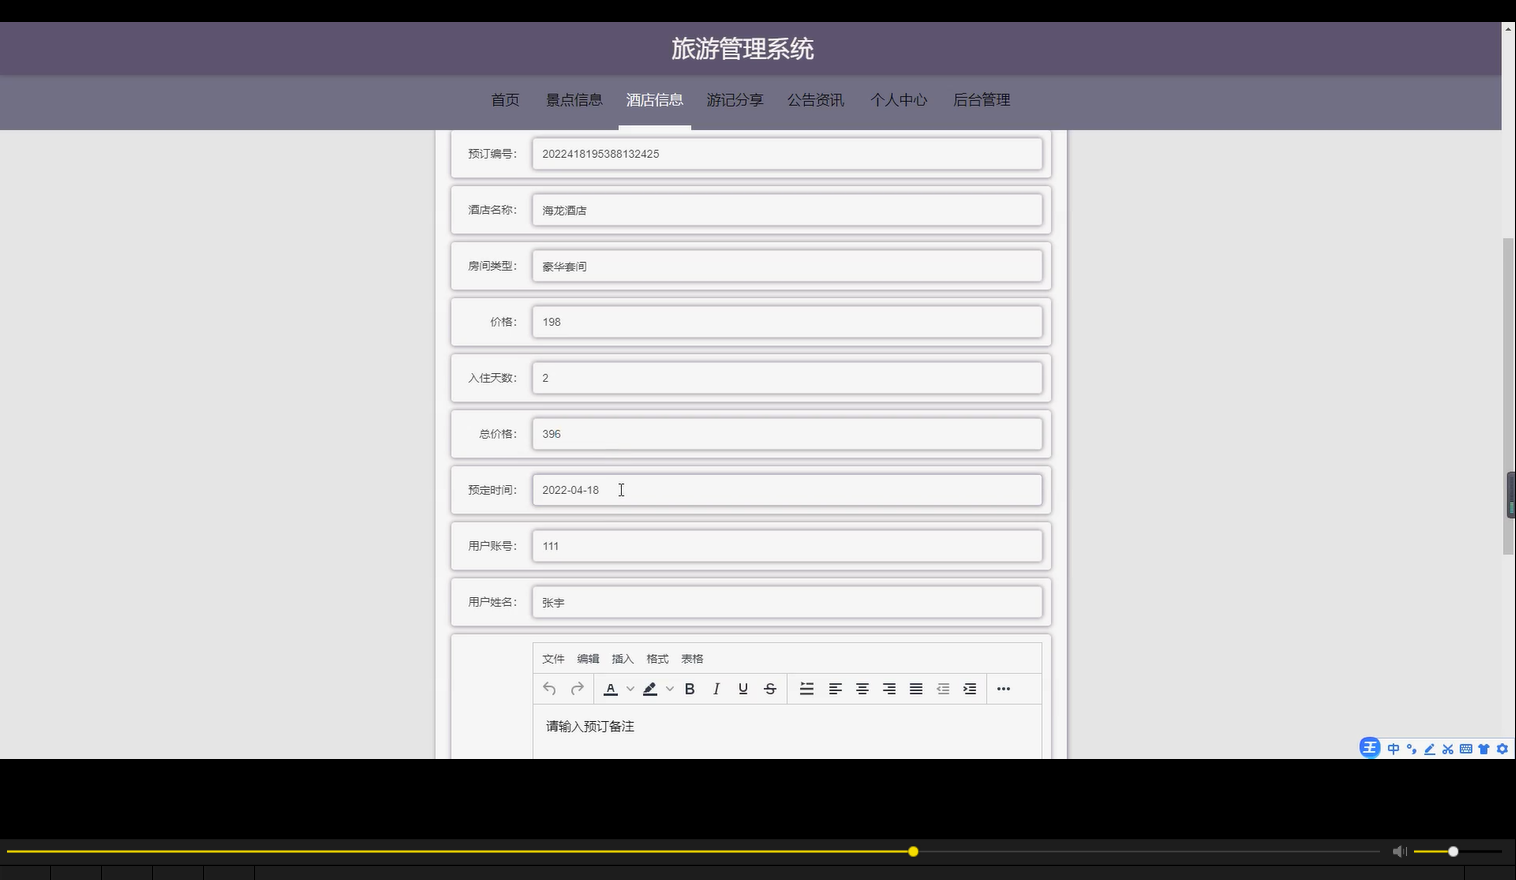The image size is (1516, 880).
Task: Click the Redo icon in the editor toolbar
Action: 577,689
